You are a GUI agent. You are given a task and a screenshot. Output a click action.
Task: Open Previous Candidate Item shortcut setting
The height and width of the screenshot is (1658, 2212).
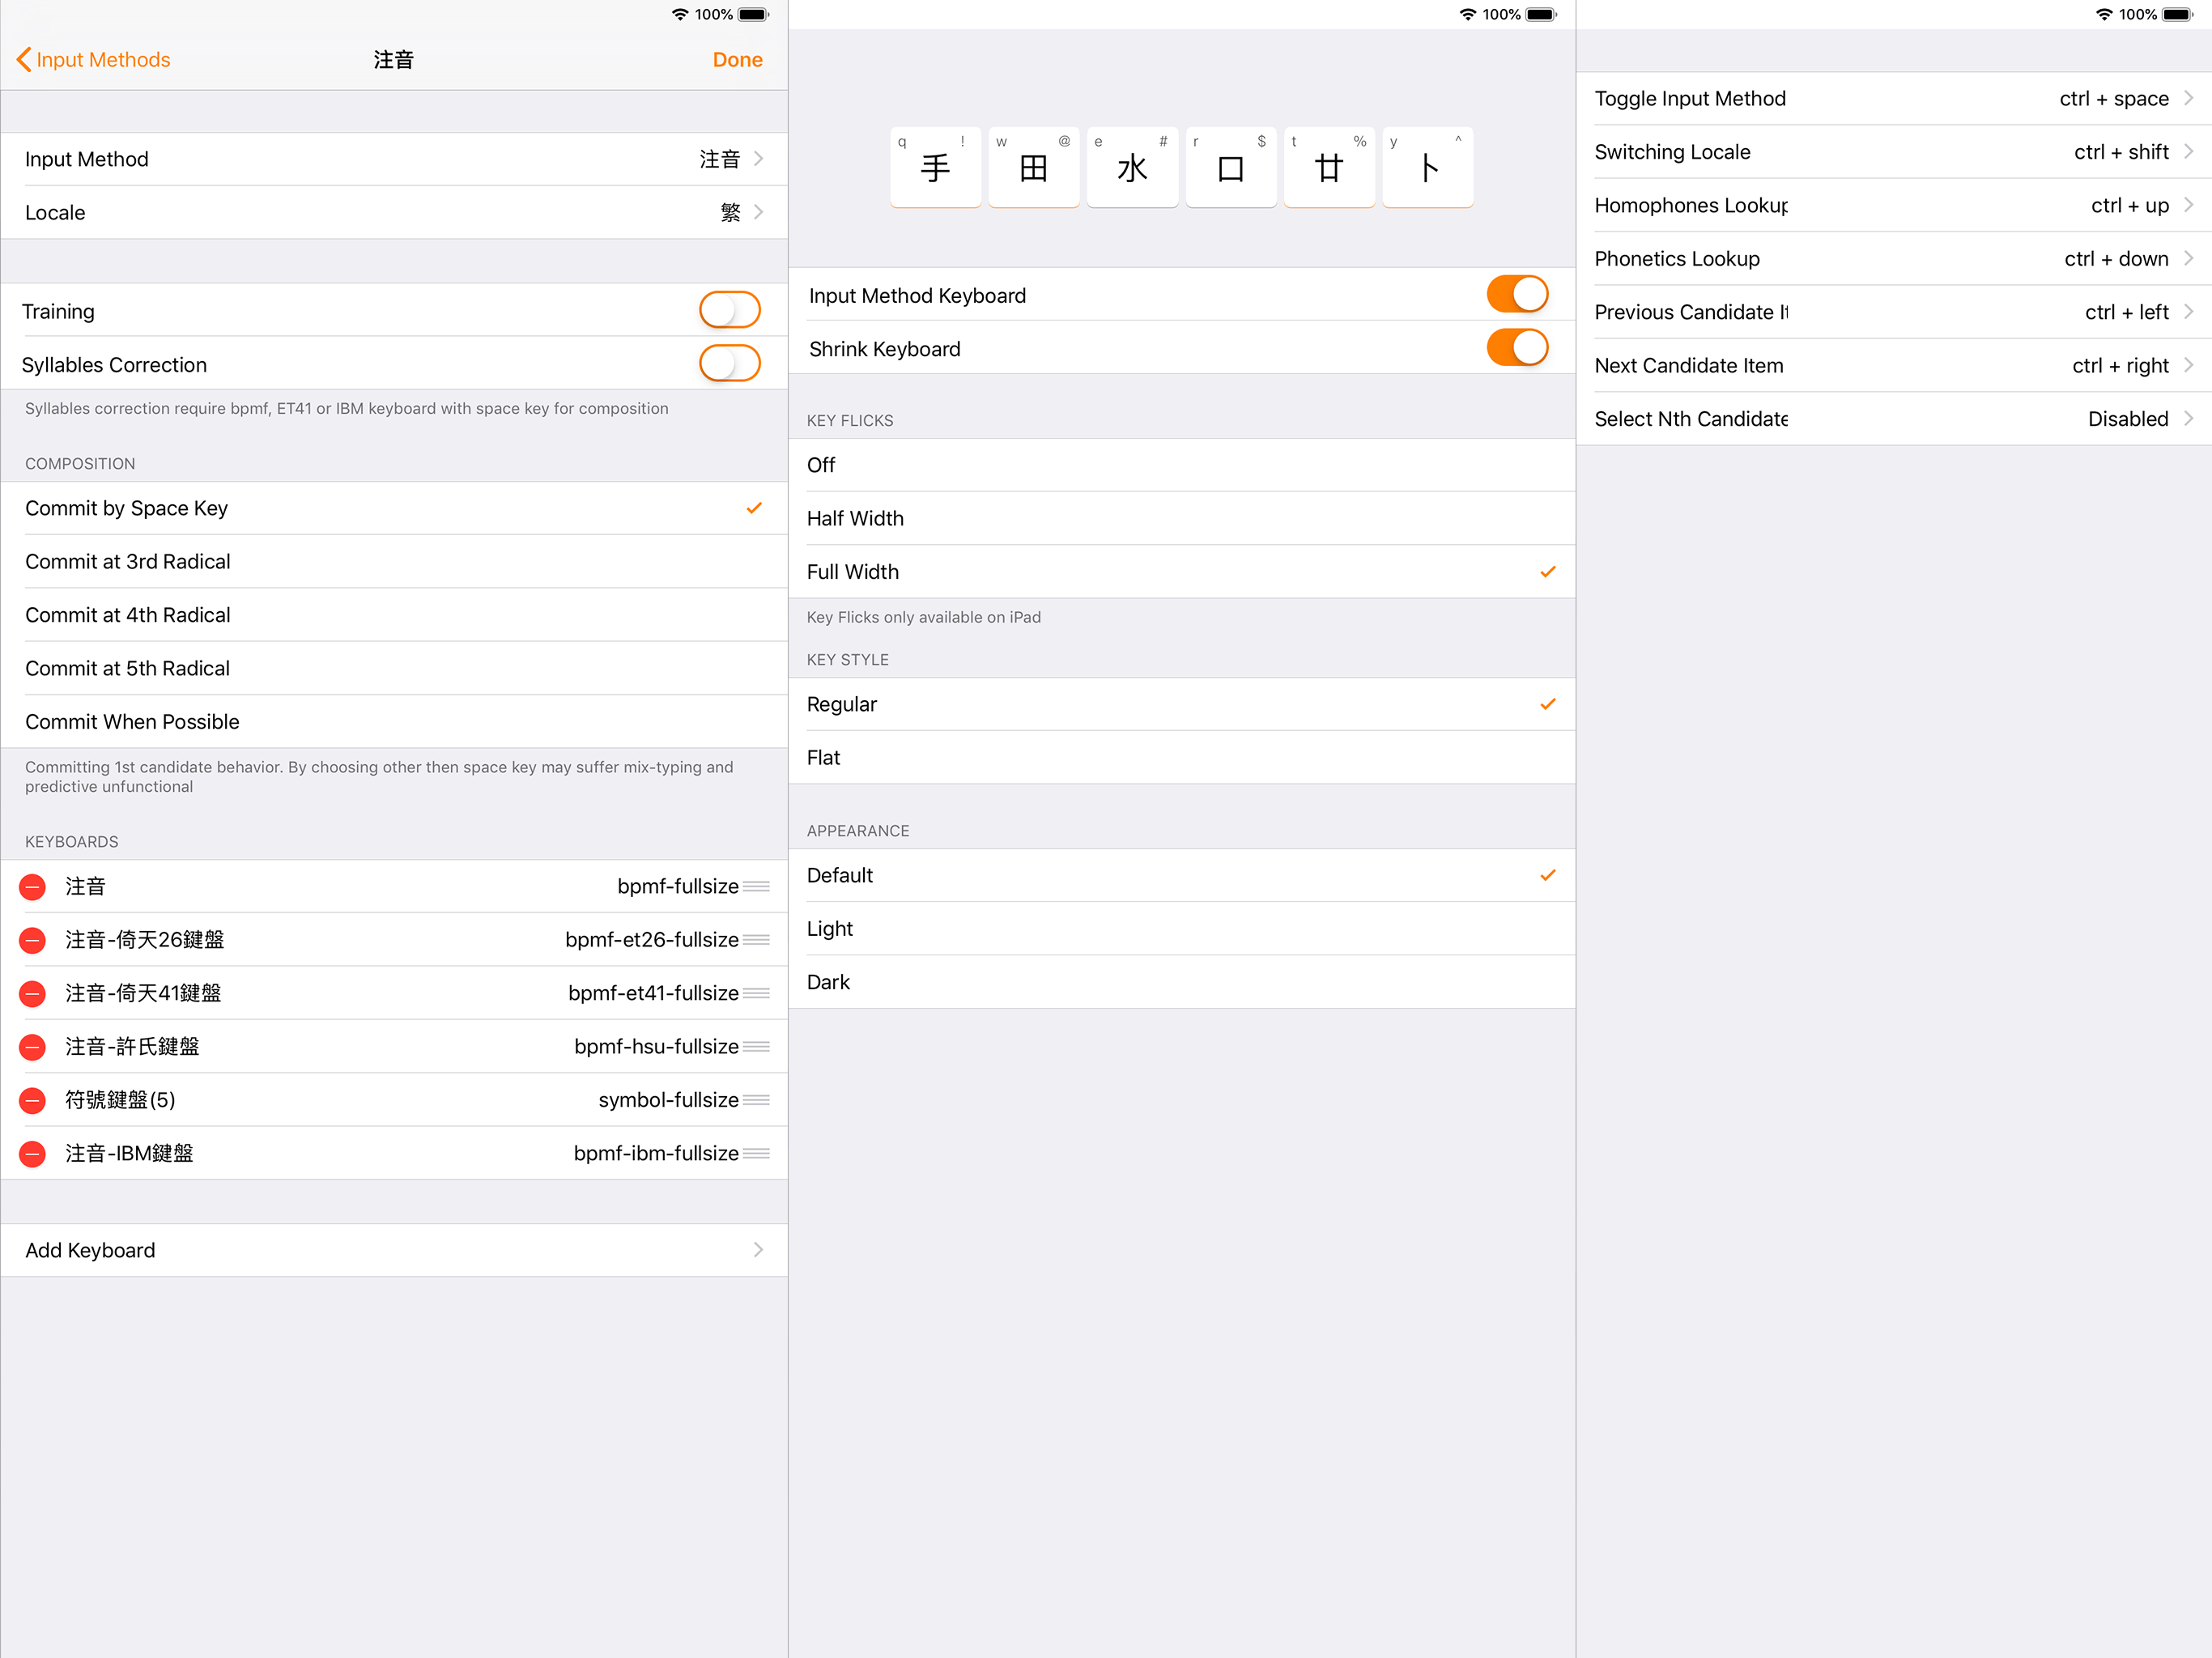[1894, 312]
